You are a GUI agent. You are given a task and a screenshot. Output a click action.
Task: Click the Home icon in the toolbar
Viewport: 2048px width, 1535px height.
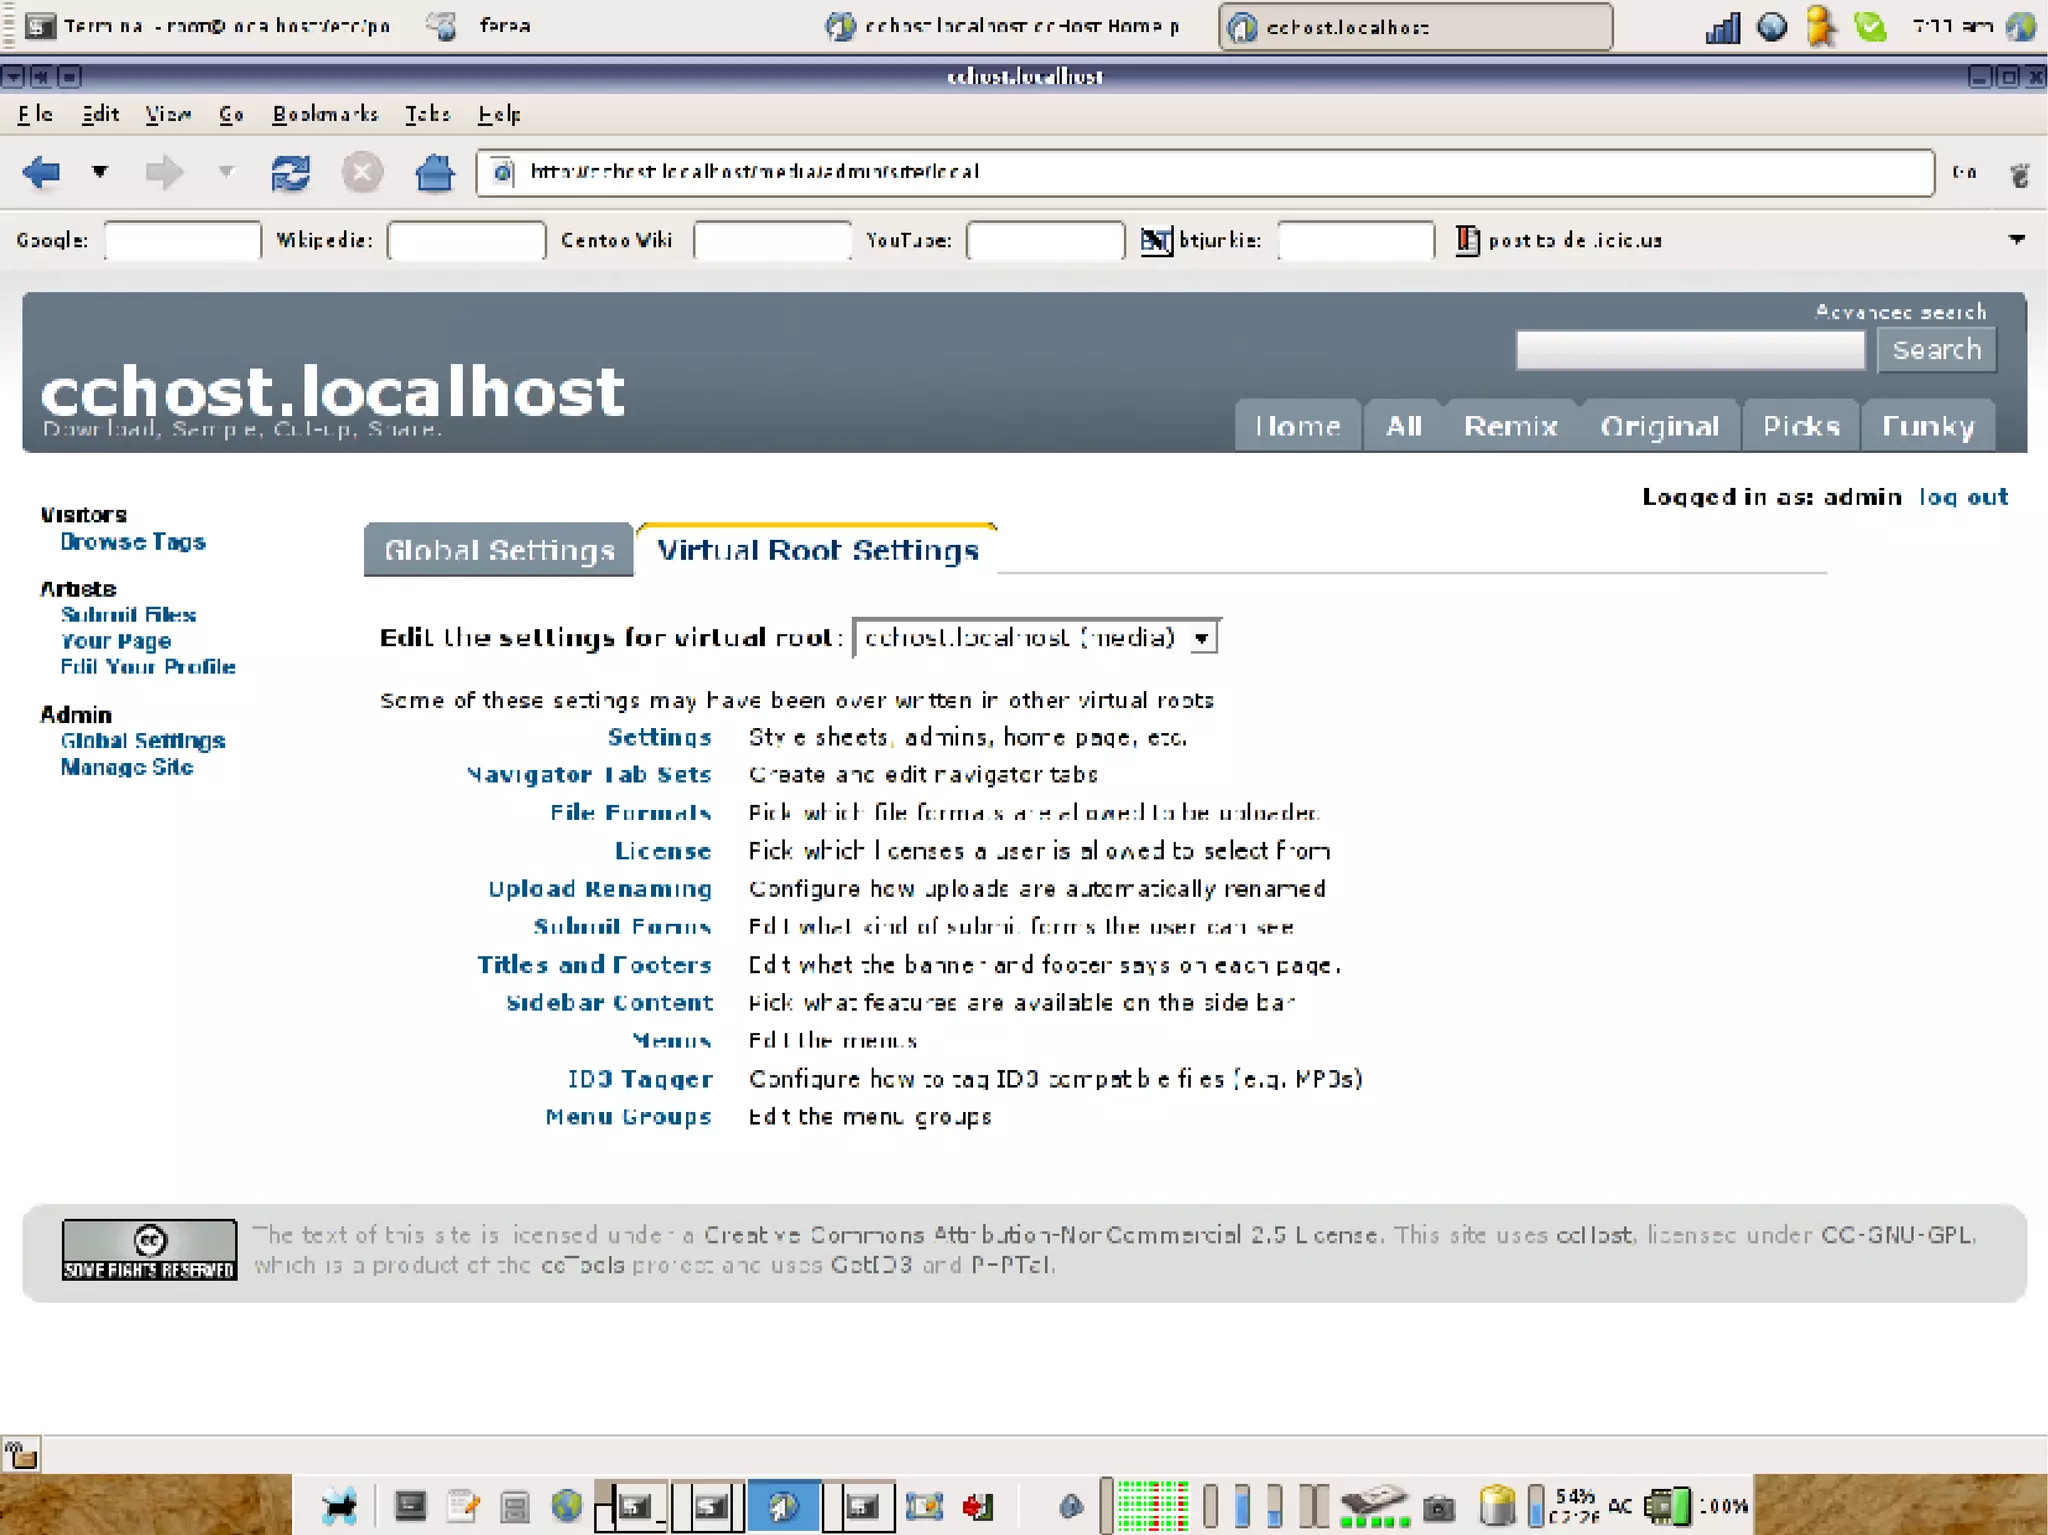point(434,172)
